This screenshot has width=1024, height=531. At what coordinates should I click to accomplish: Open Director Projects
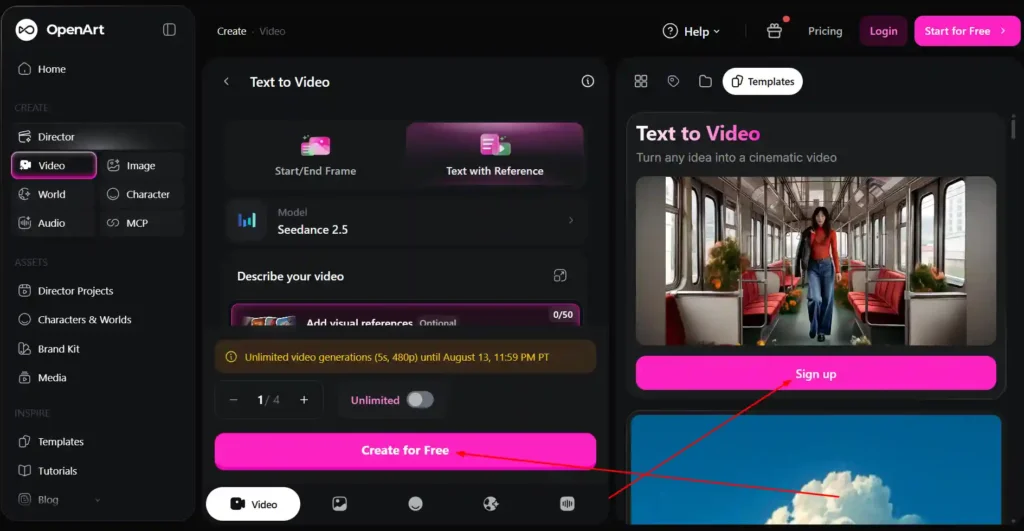click(x=66, y=291)
